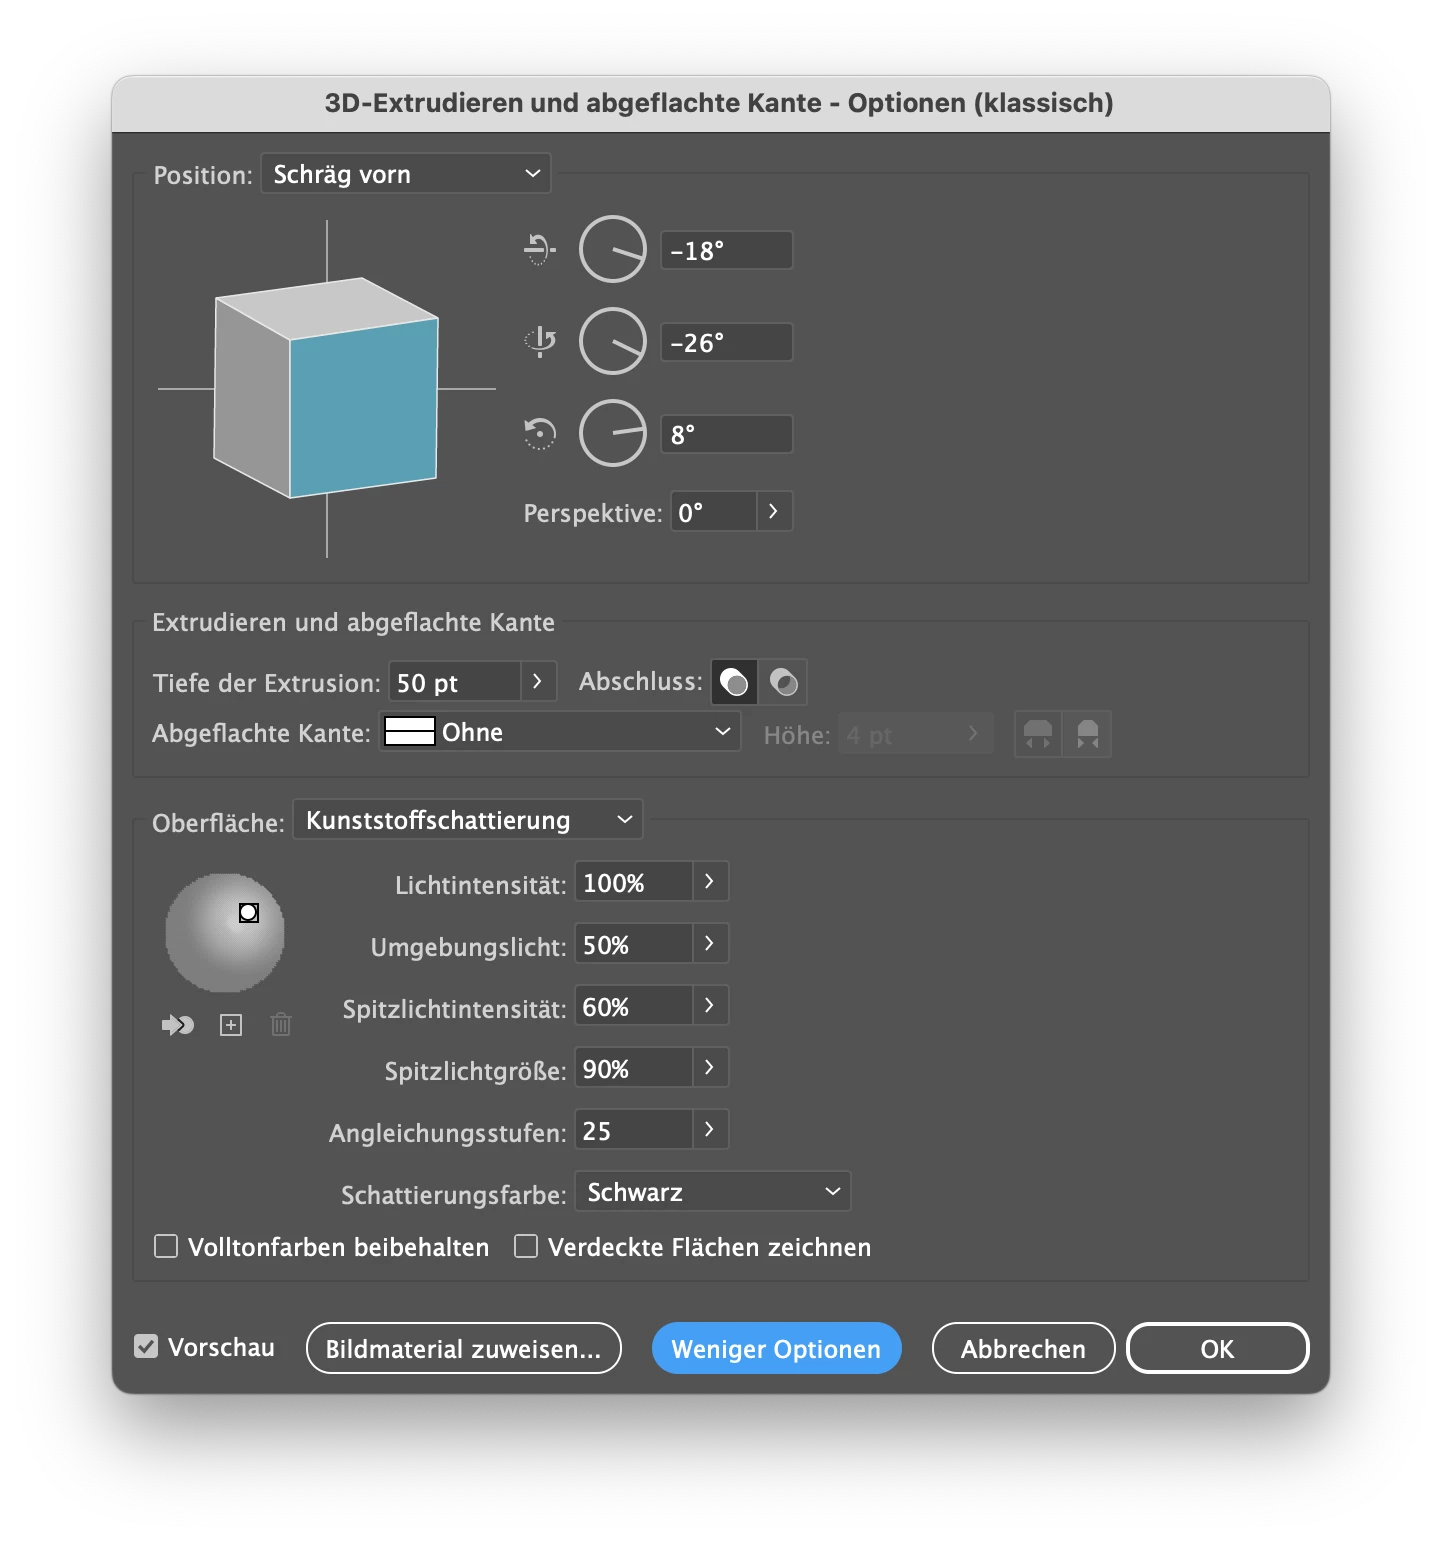This screenshot has width=1442, height=1542.
Task: Open the Abgeflachte Kante dropdown showing Ohne
Action: tap(560, 732)
